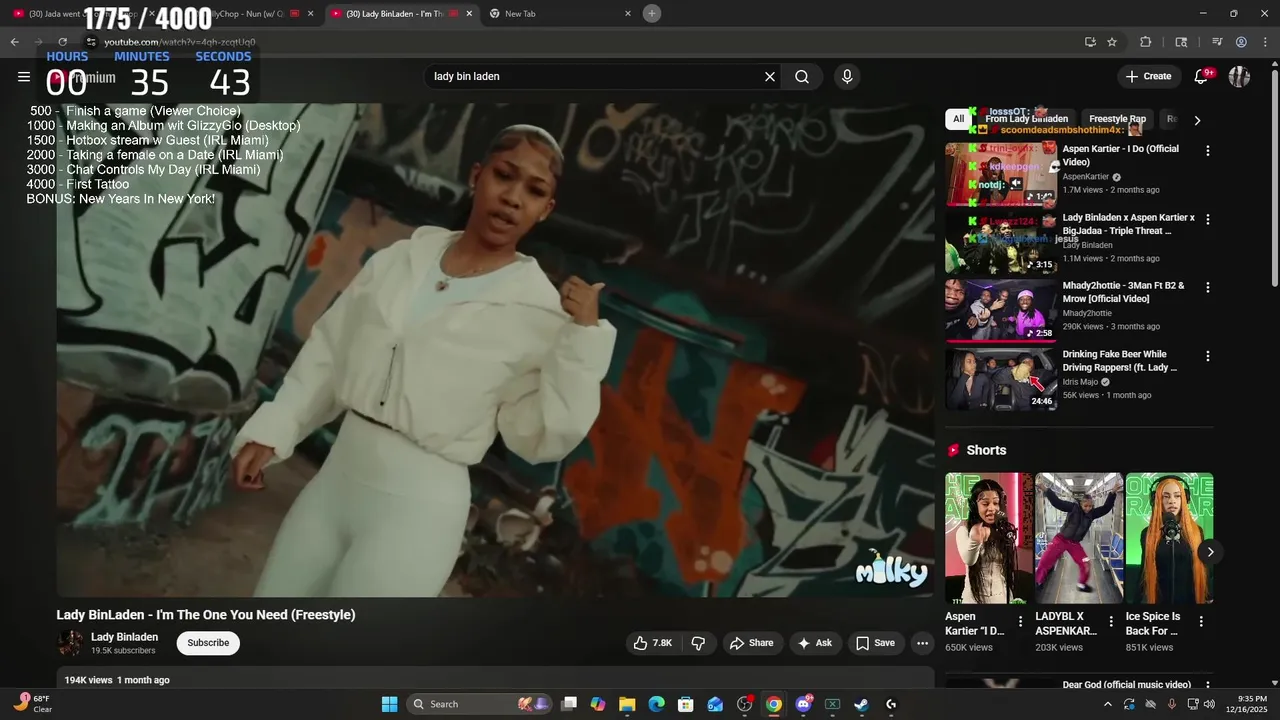Open options for Ice Spice short
This screenshot has width=1280, height=720.
(x=1201, y=621)
